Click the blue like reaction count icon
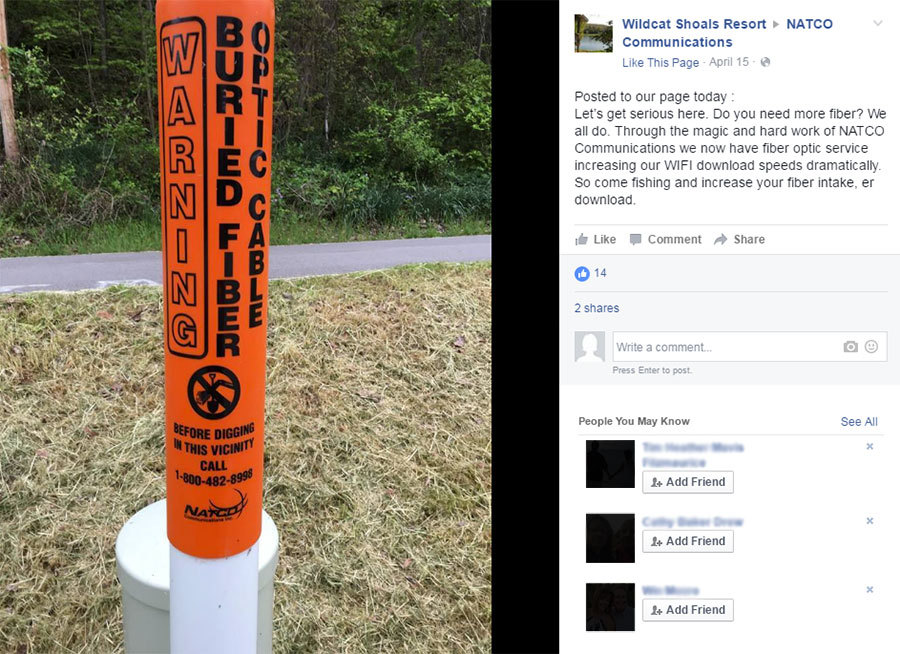900x654 pixels. tap(582, 273)
